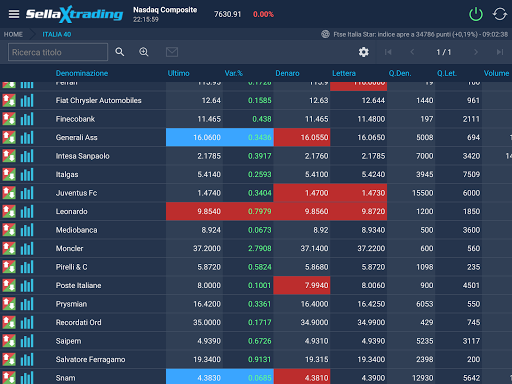Open the Juventus Fc stock row
The height and width of the screenshot is (384, 512).
coord(256,193)
